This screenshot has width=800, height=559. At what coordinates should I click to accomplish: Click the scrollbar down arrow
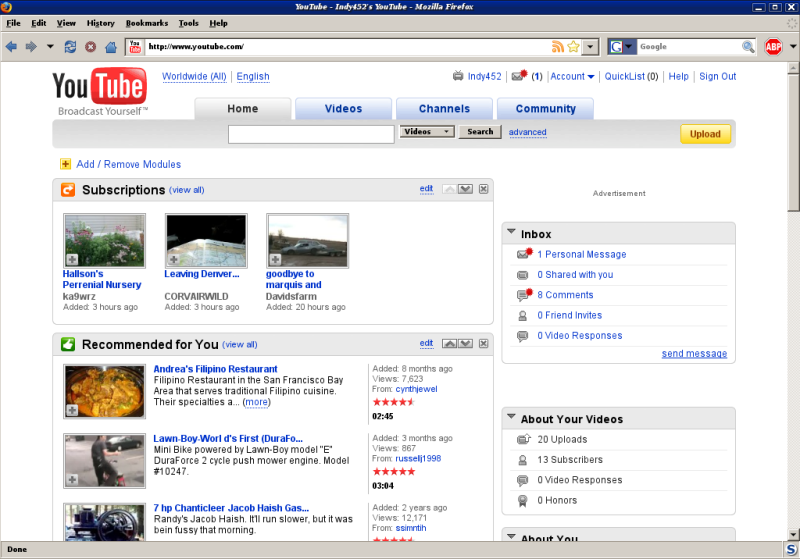click(x=793, y=535)
